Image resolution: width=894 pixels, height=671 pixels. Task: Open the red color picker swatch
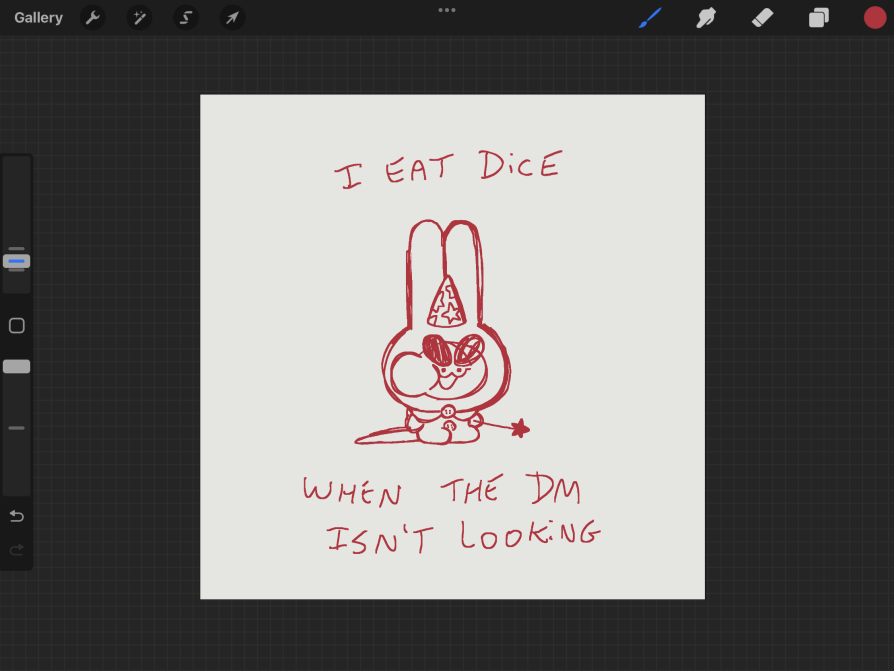[x=875, y=18]
